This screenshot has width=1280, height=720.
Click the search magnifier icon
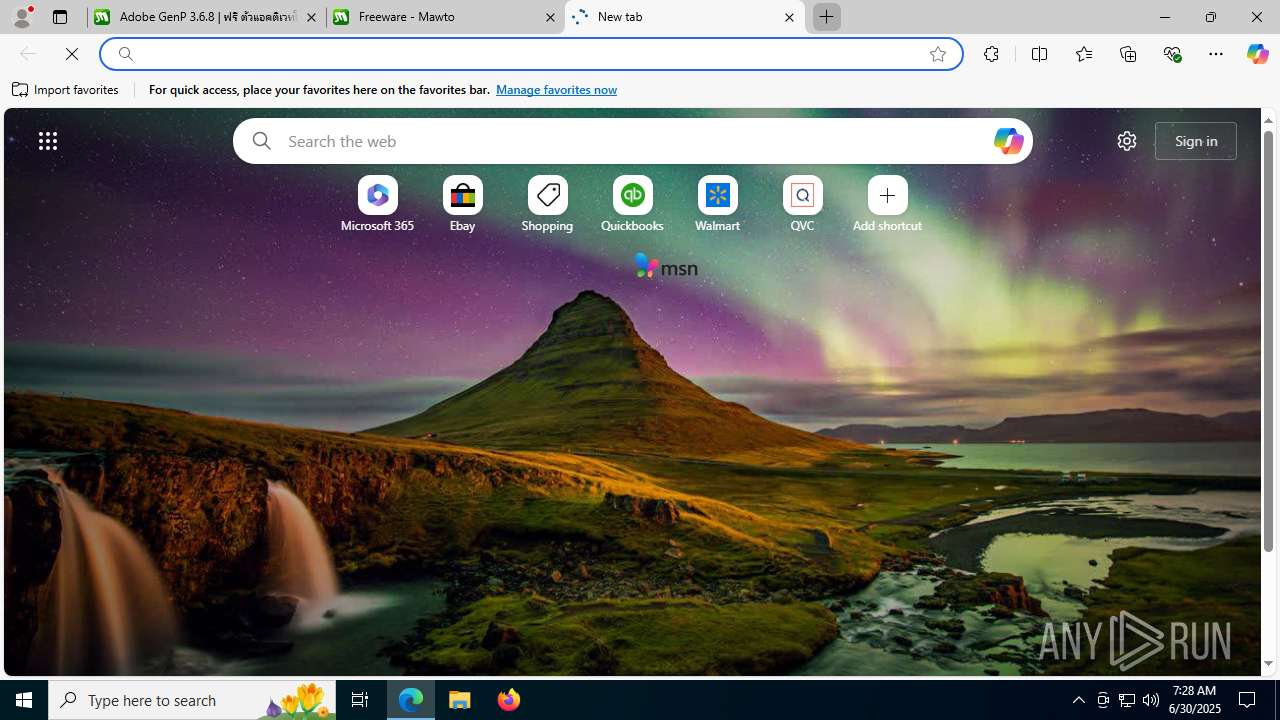click(261, 141)
